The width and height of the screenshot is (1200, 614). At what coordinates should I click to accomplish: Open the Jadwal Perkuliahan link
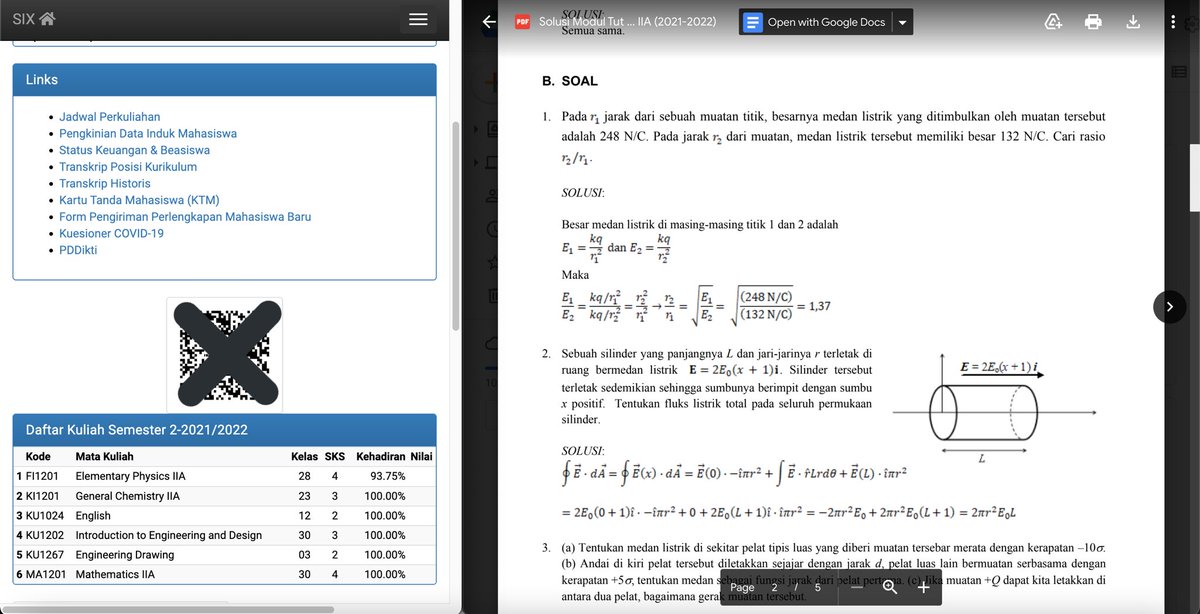[x=109, y=117]
